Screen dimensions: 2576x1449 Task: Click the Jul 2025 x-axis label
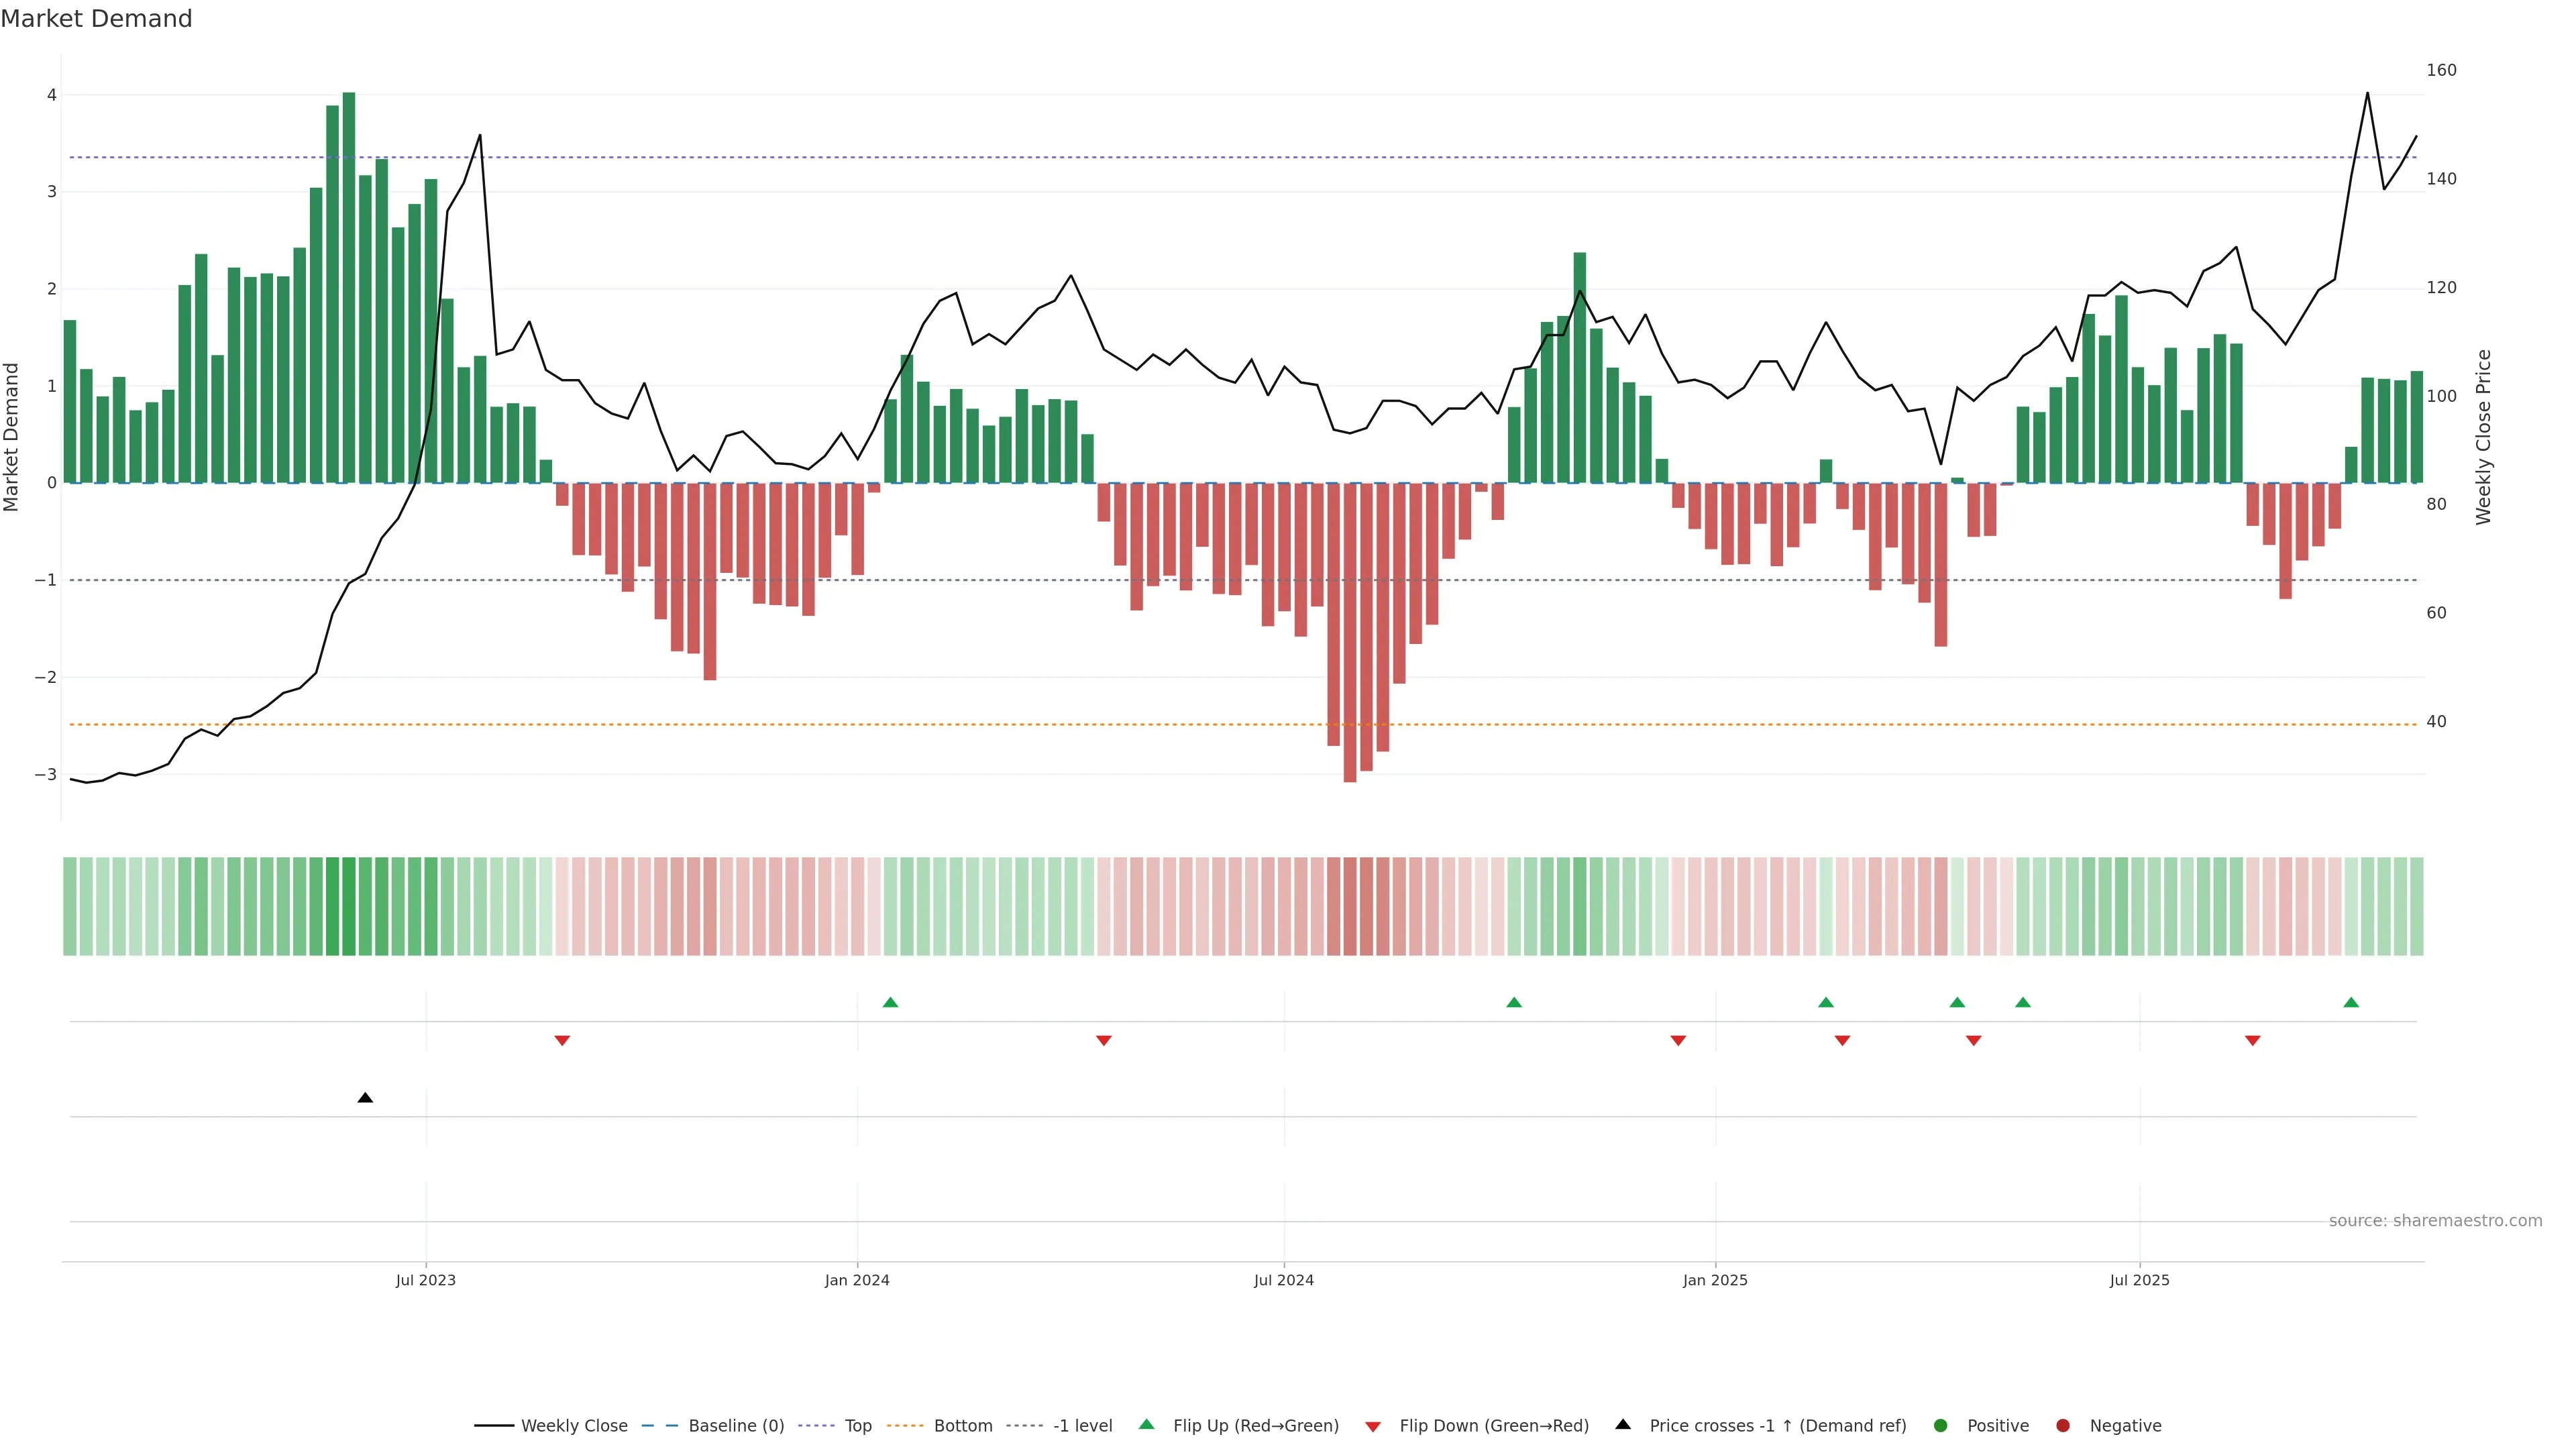[x=2139, y=1280]
